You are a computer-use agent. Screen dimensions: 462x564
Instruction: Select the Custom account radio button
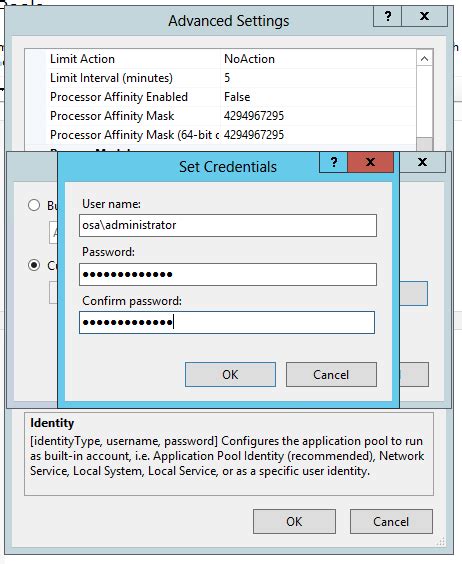[34, 265]
